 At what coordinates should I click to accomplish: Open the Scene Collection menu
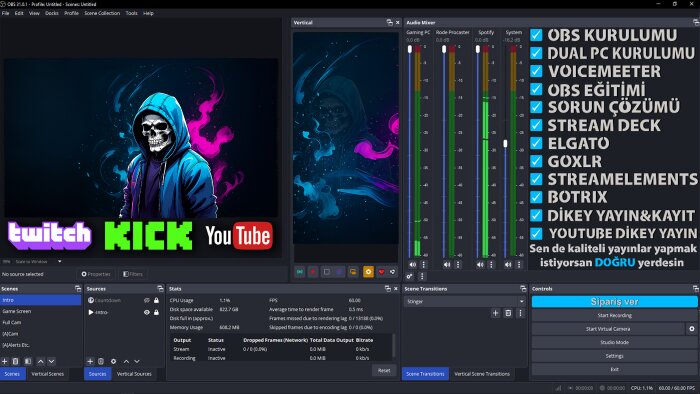point(102,13)
